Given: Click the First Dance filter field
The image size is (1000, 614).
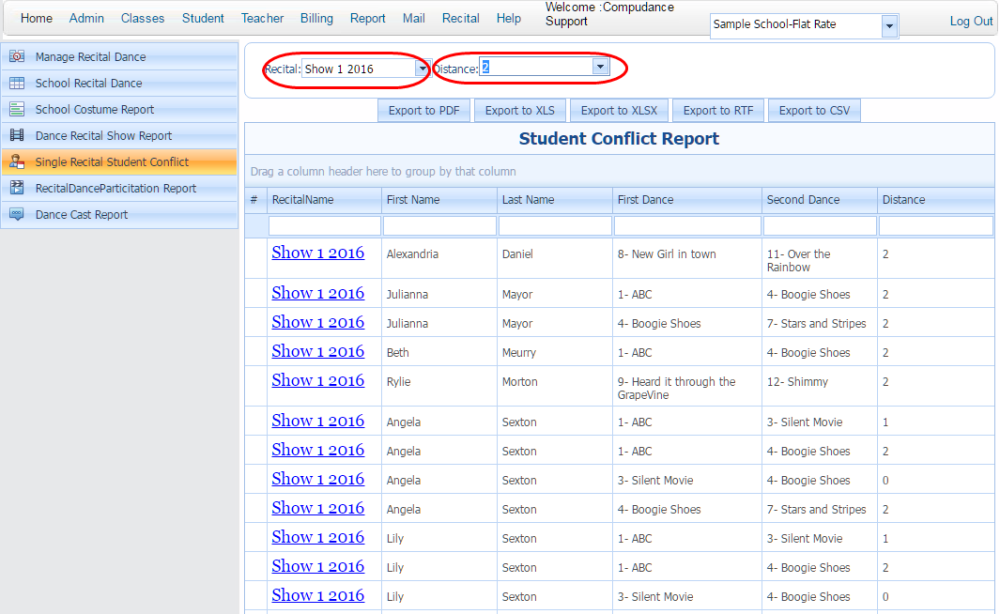Looking at the screenshot, I should pos(688,226).
